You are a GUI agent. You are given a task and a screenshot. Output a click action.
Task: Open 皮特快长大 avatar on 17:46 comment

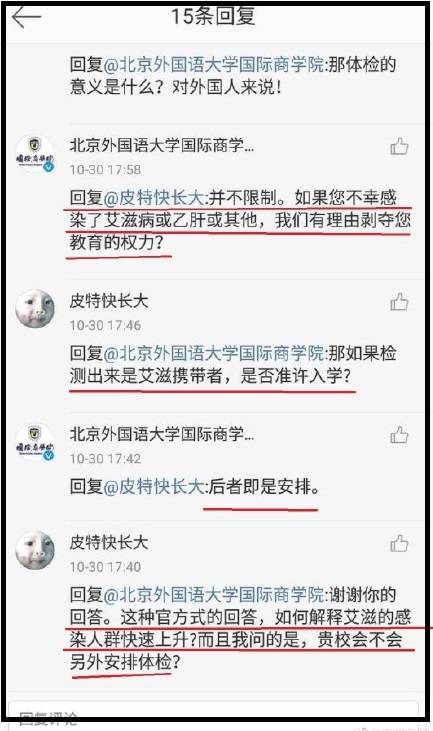[35, 309]
